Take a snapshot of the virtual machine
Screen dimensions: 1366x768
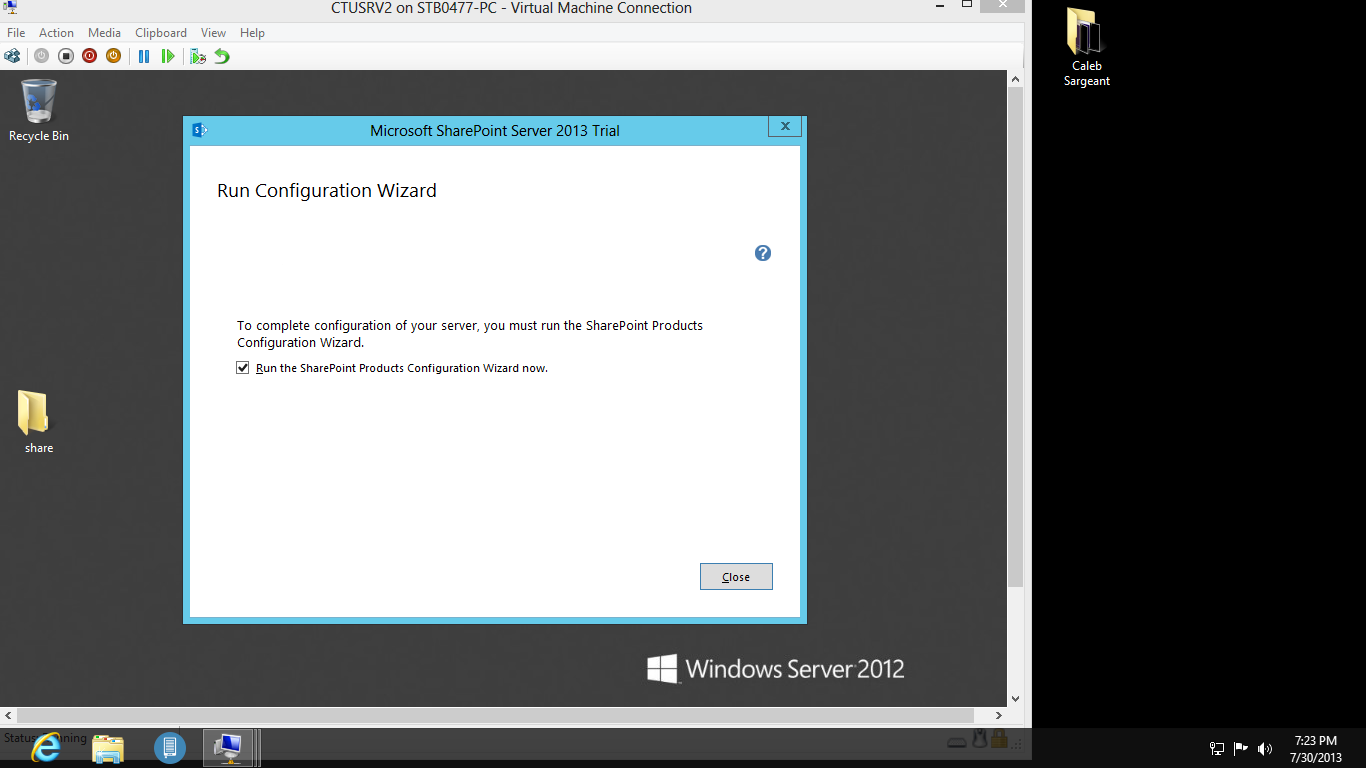198,56
